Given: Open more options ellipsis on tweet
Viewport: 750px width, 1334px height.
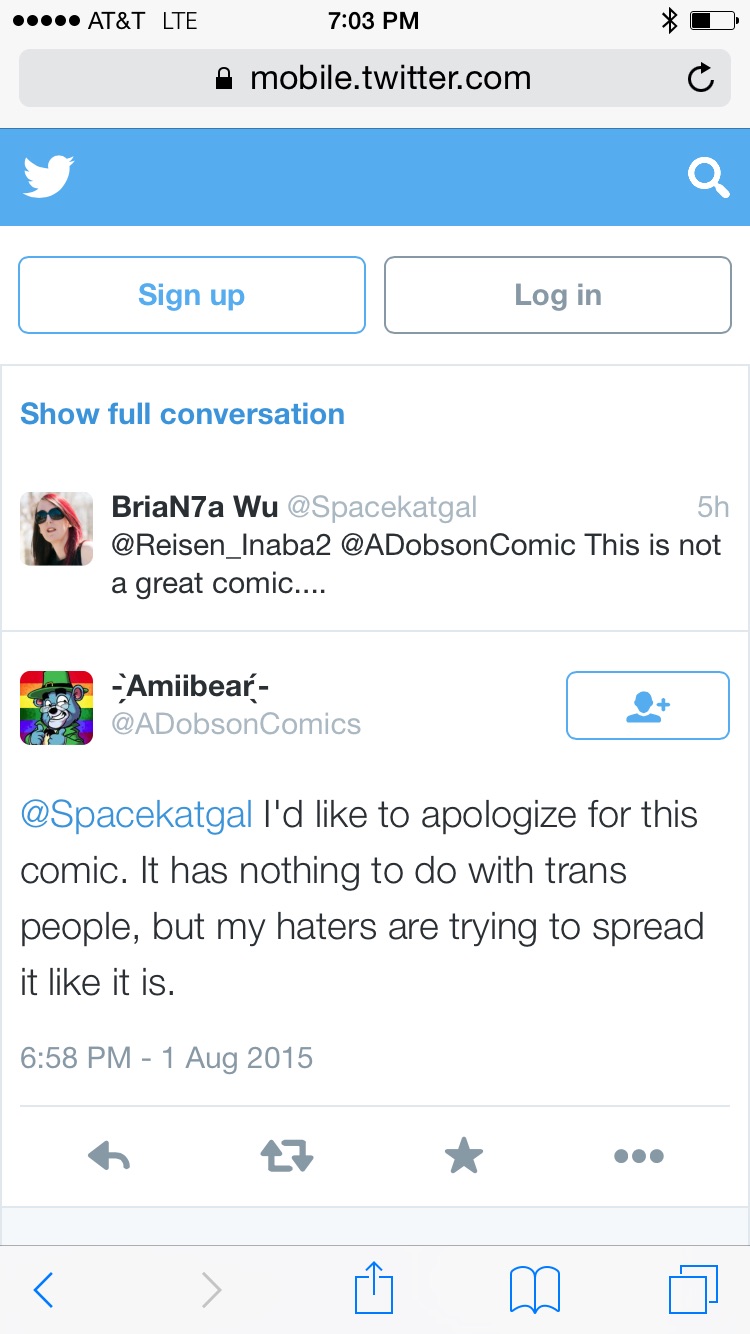Looking at the screenshot, I should [x=639, y=1157].
